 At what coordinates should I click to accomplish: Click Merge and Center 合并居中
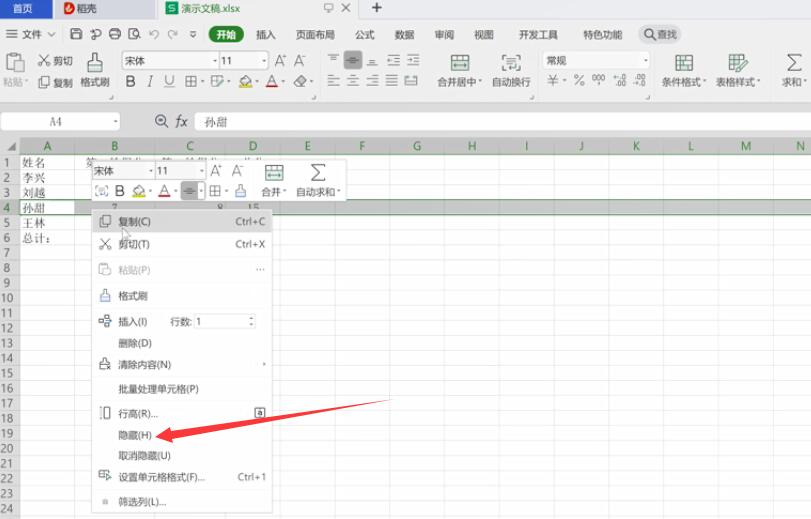459,69
